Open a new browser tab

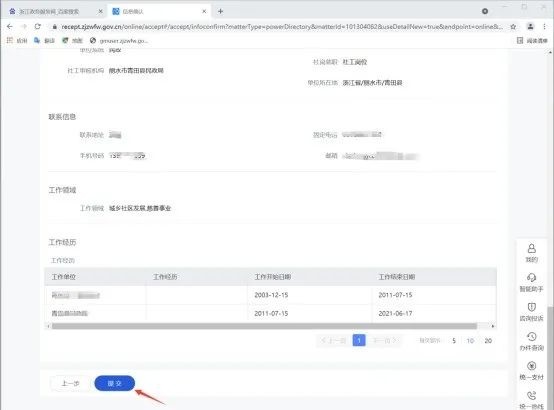[220, 11]
